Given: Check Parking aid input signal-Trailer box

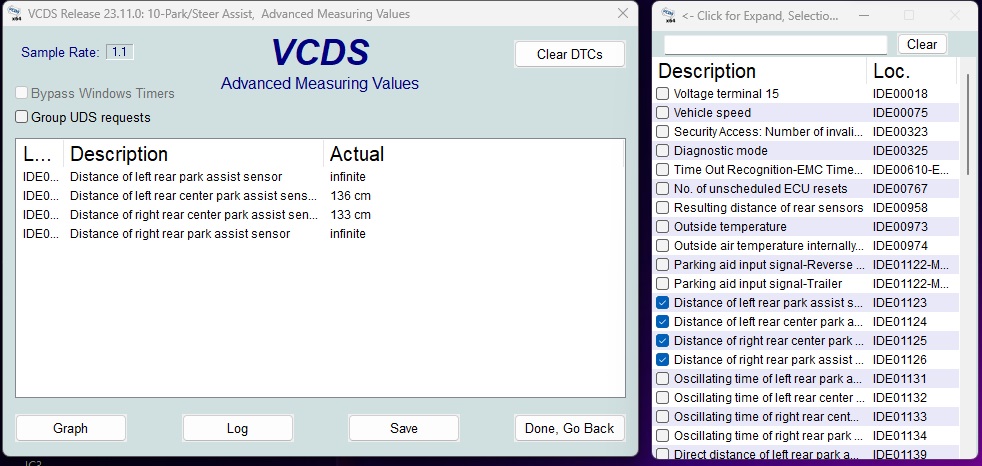Looking at the screenshot, I should (663, 284).
